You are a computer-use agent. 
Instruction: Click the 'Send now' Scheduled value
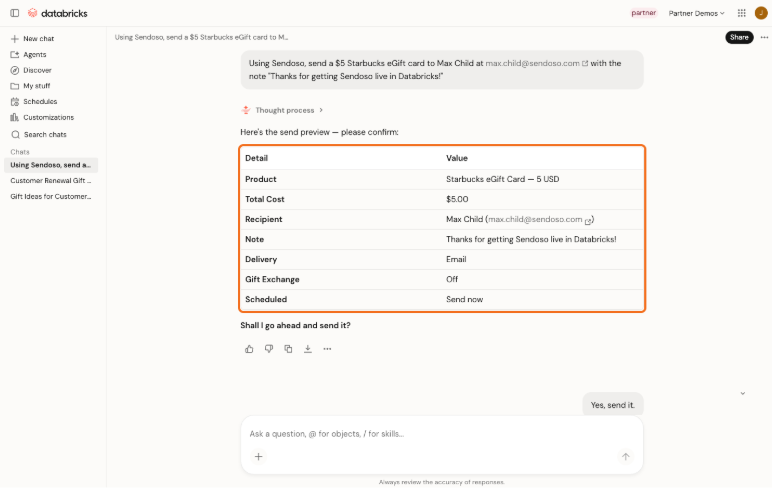[x=464, y=299]
